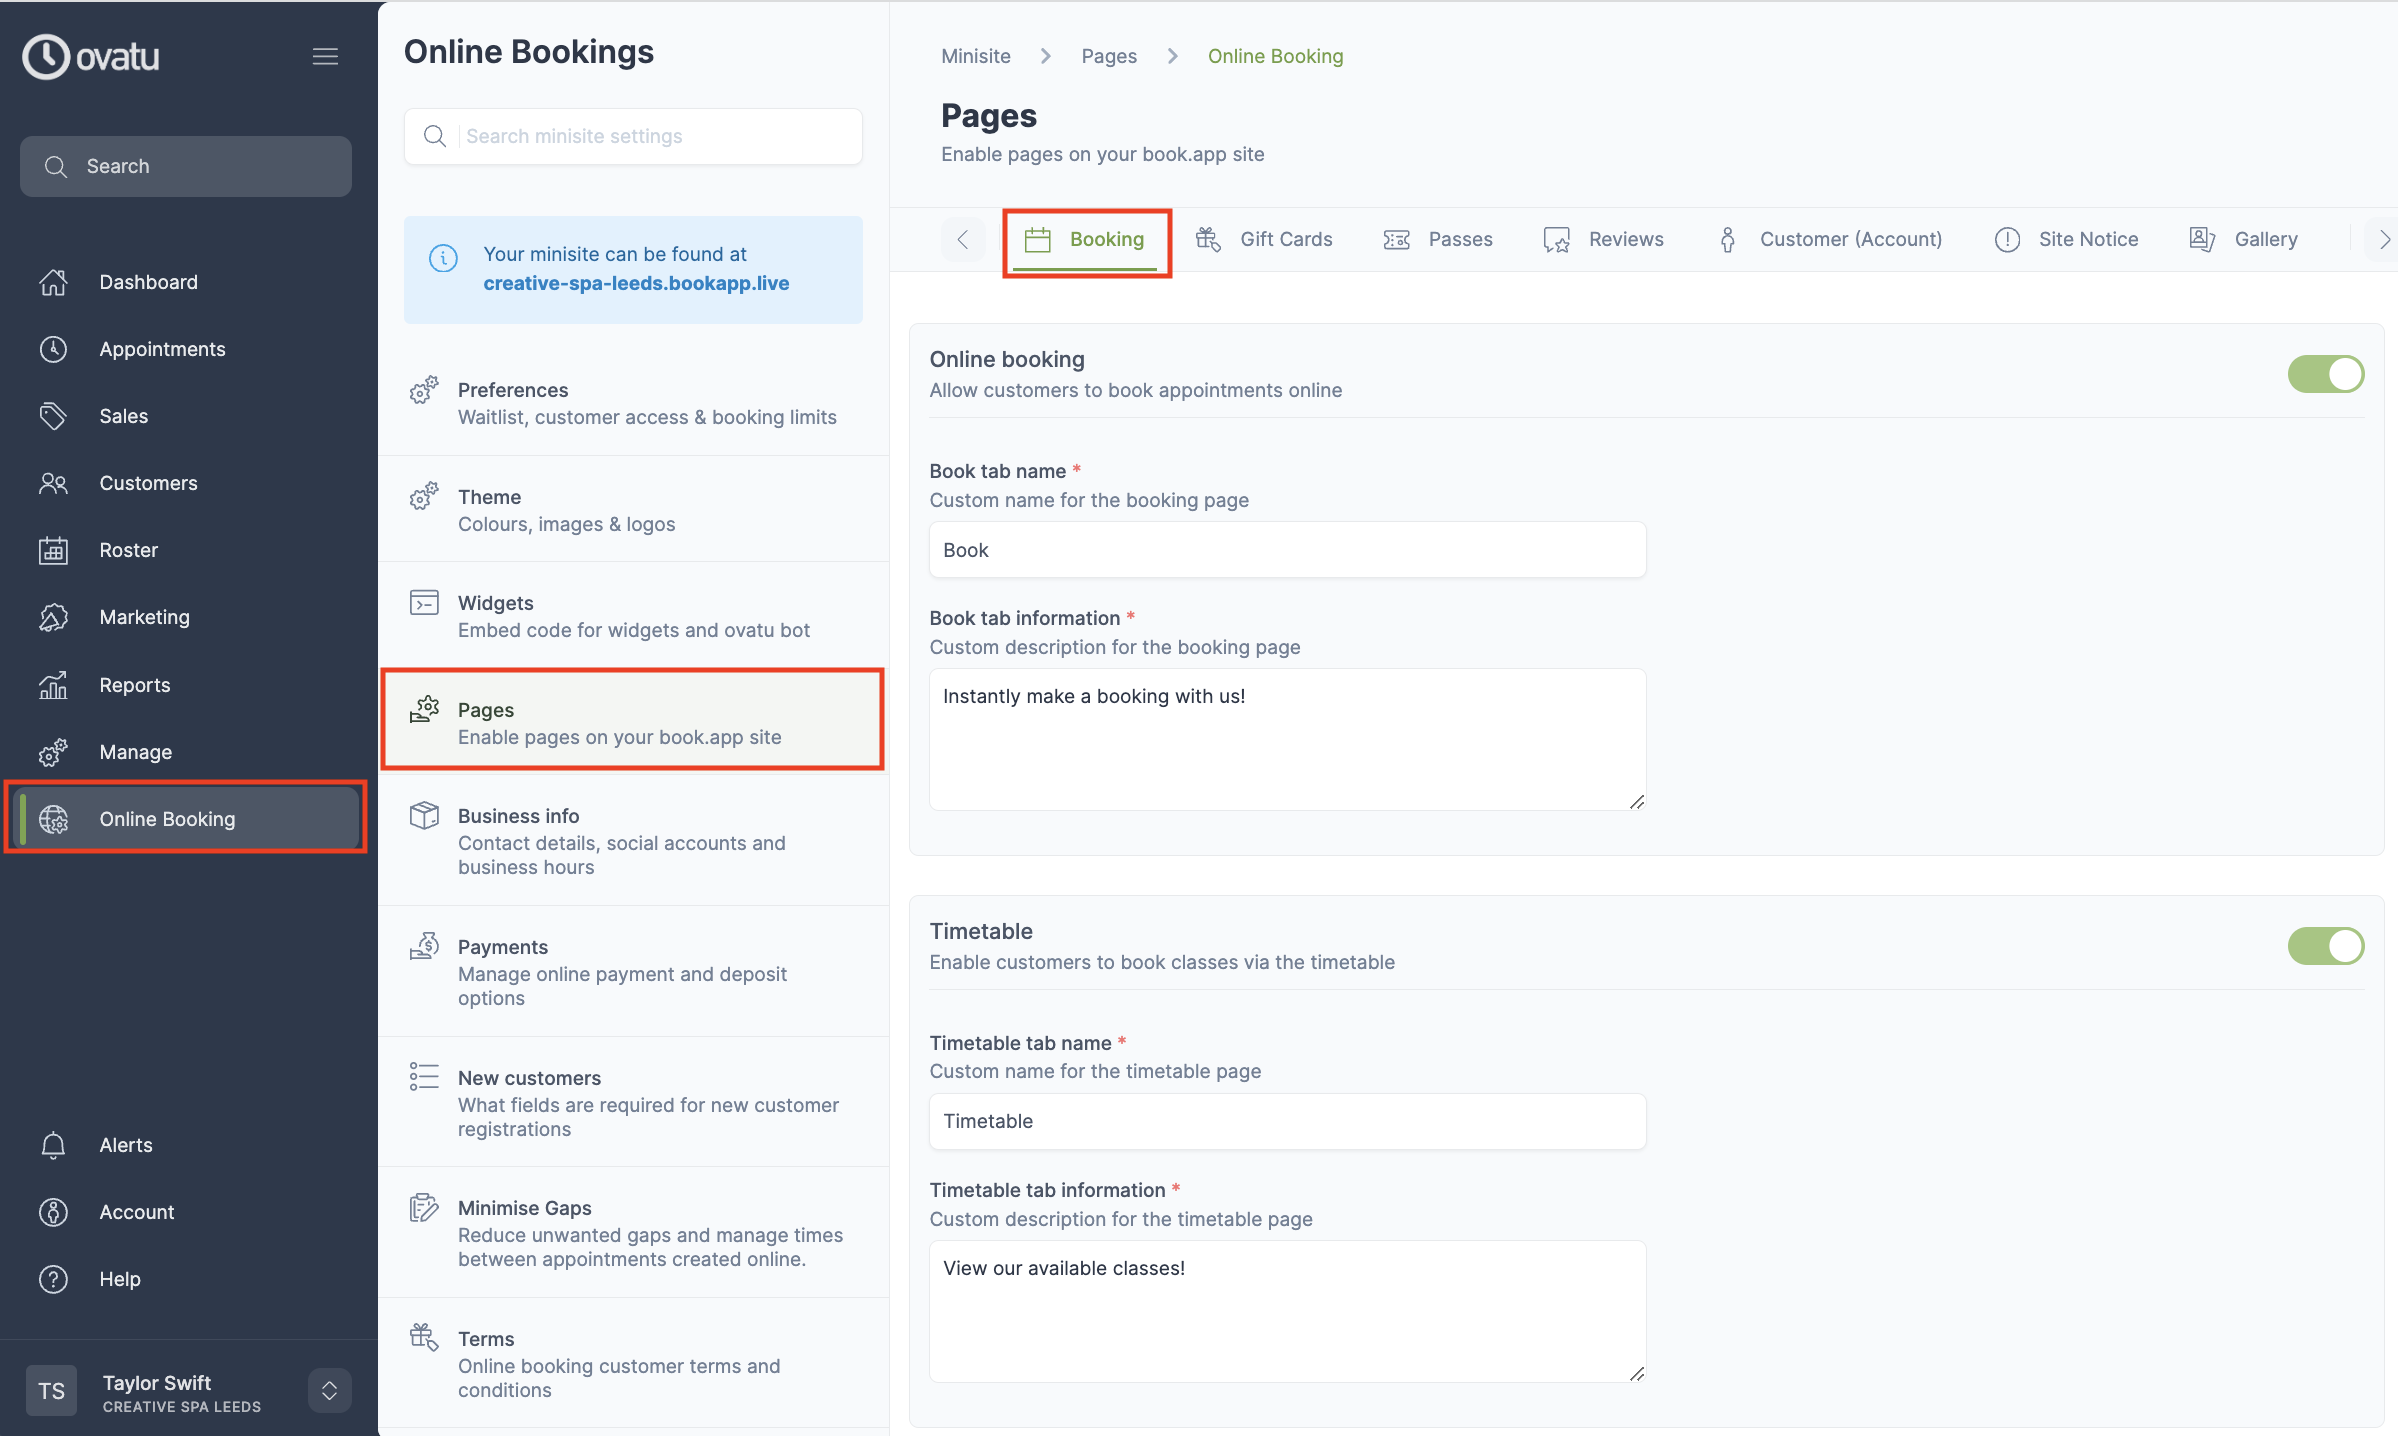This screenshot has height=1436, width=2398.
Task: Click the Book tab name input field
Action: (x=1286, y=549)
